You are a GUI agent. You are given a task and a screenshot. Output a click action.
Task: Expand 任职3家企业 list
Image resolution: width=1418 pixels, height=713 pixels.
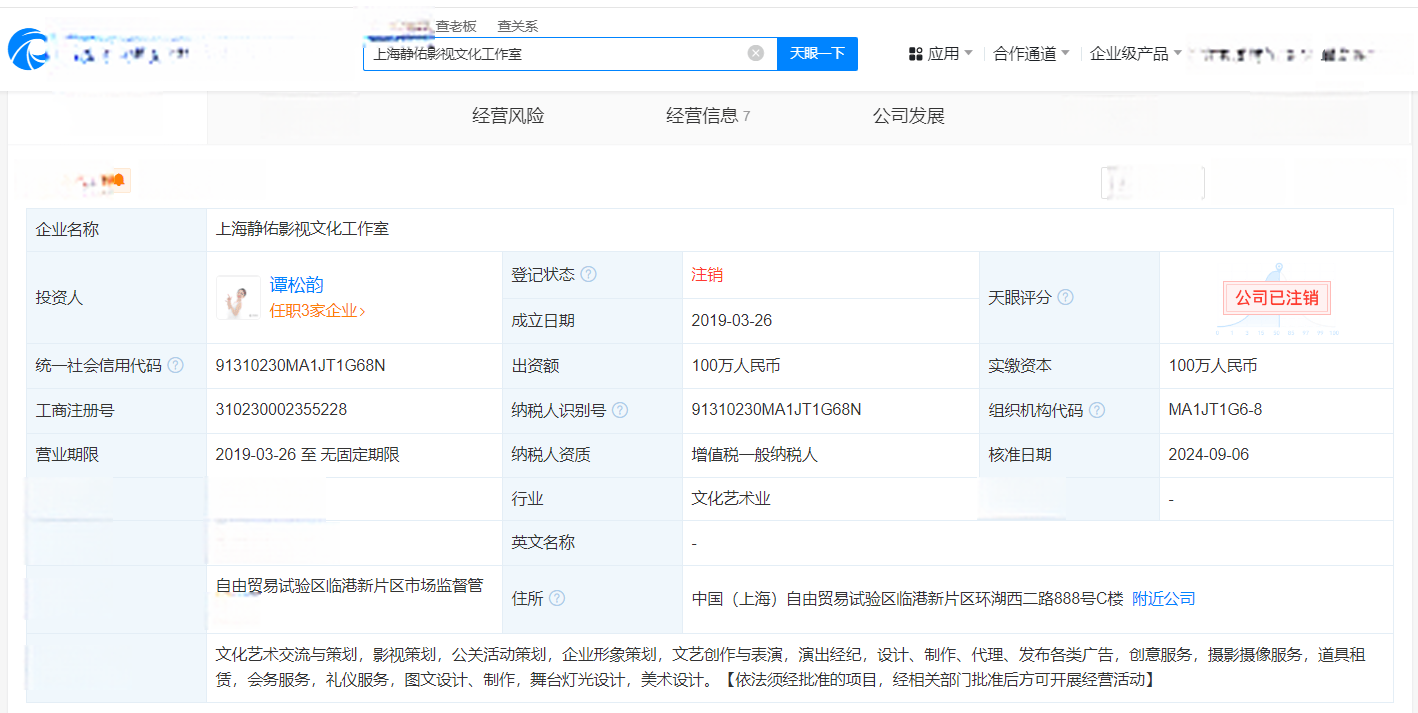pyautogui.click(x=317, y=310)
